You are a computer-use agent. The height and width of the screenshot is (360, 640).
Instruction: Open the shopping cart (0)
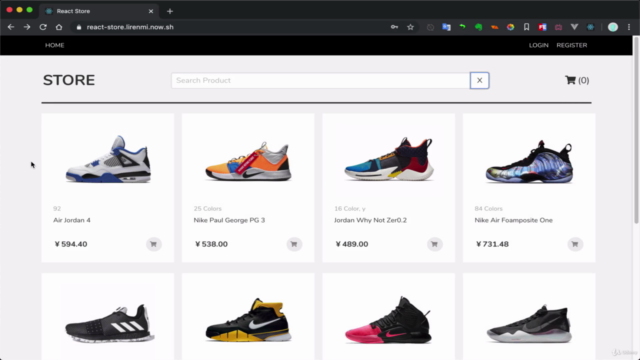(x=577, y=80)
